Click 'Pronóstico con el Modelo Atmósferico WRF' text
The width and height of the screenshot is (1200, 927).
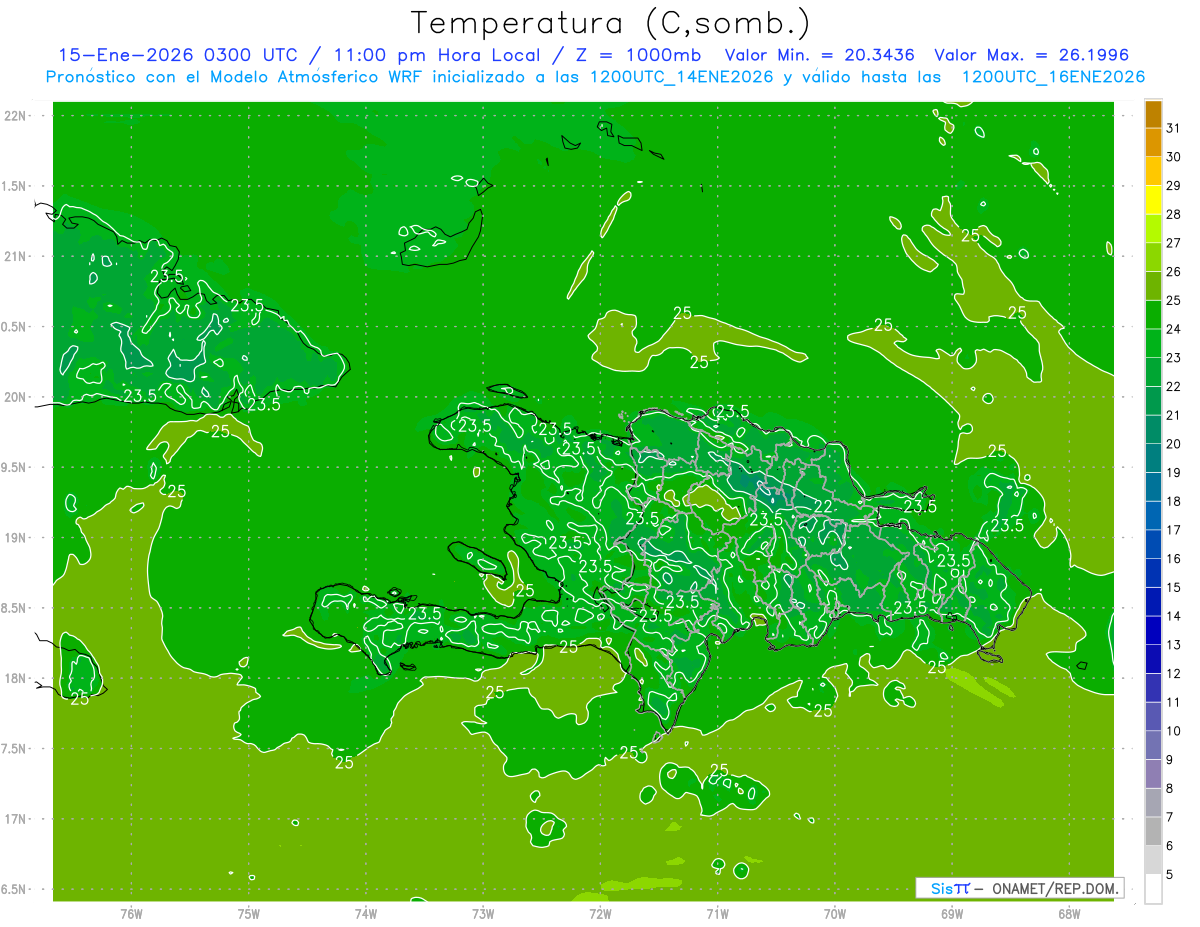pos(236,77)
